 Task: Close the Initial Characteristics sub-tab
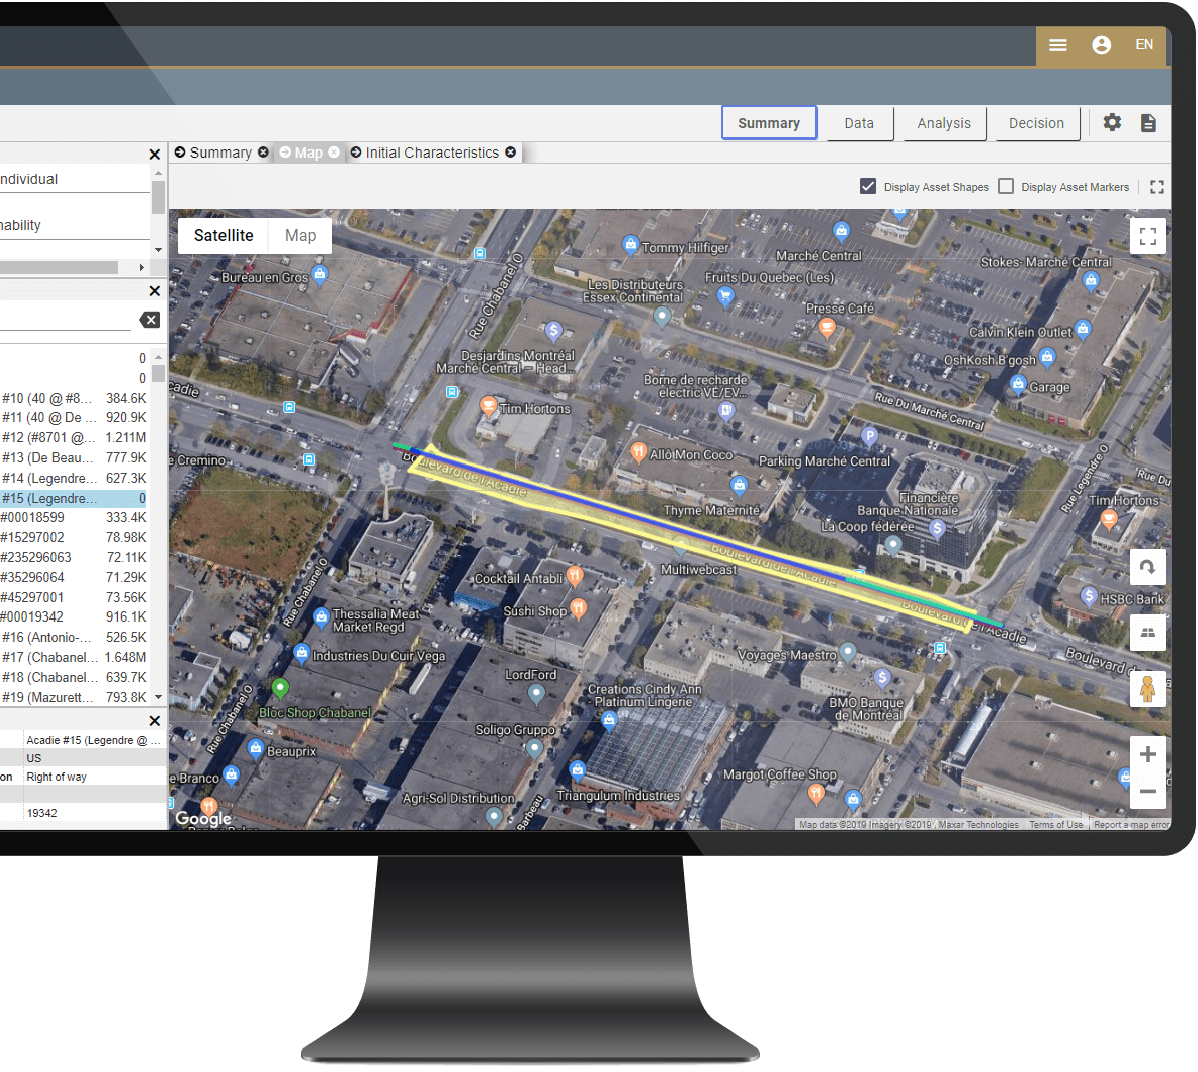click(x=510, y=152)
